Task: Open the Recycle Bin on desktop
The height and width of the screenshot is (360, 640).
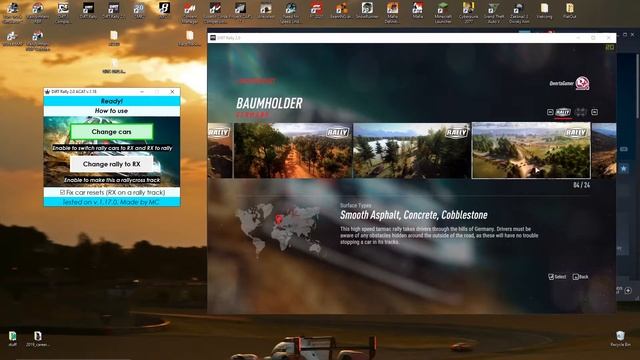Action: click(620, 339)
